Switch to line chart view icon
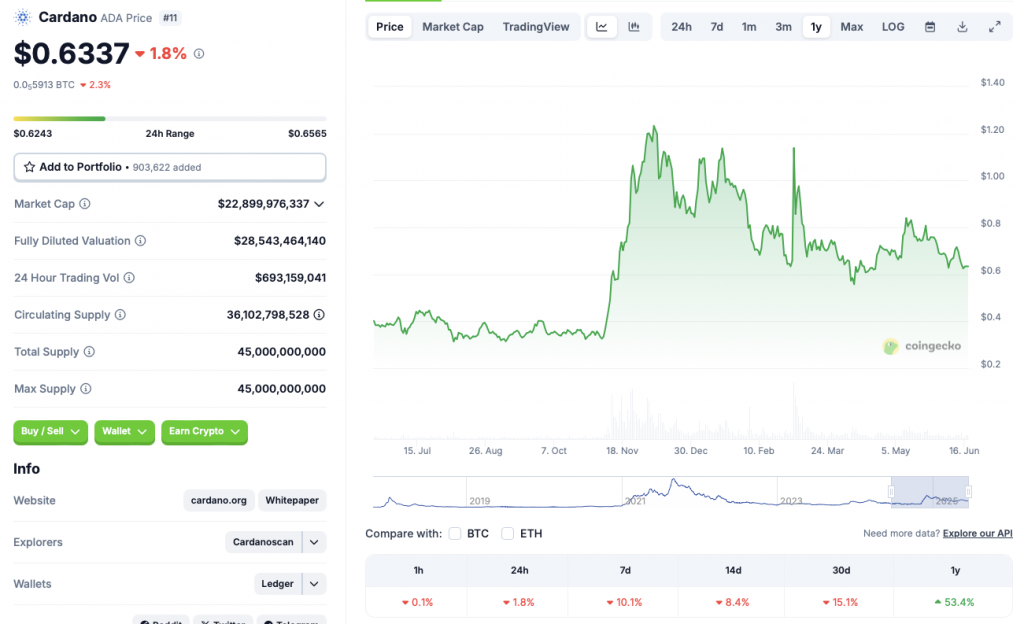 pos(601,27)
